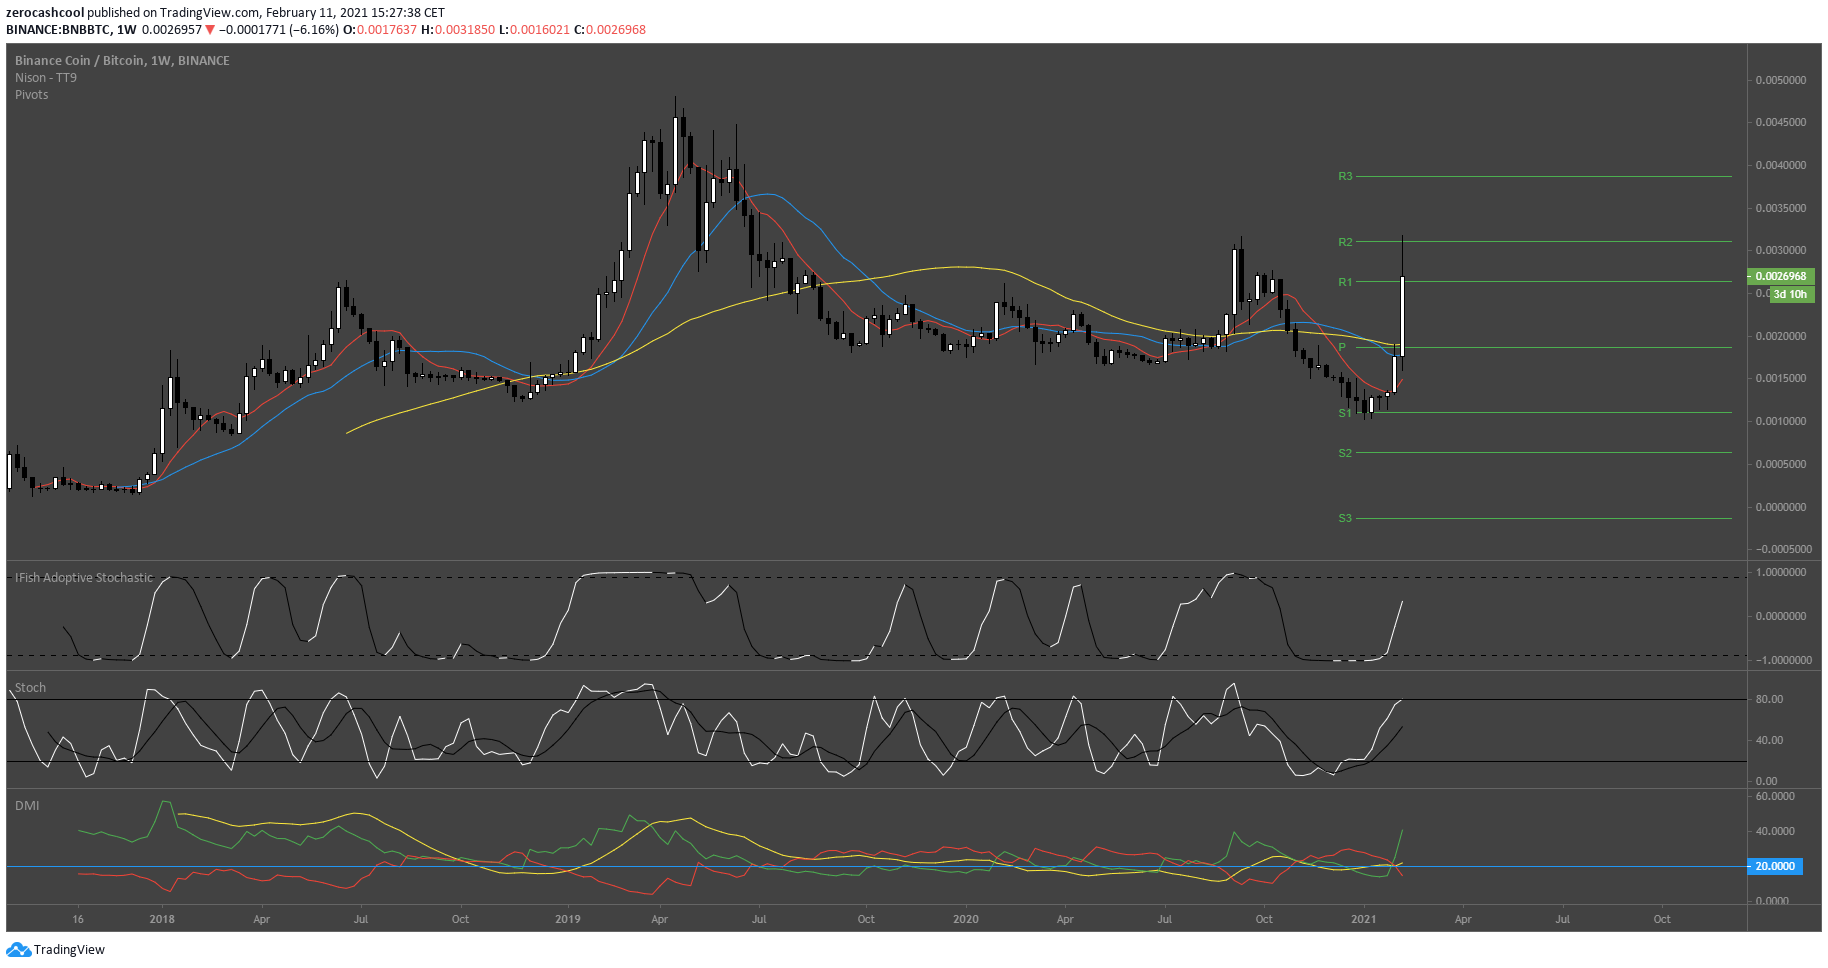This screenshot has width=1828, height=968.
Task: Click the Stoch indicator label
Action: point(30,688)
